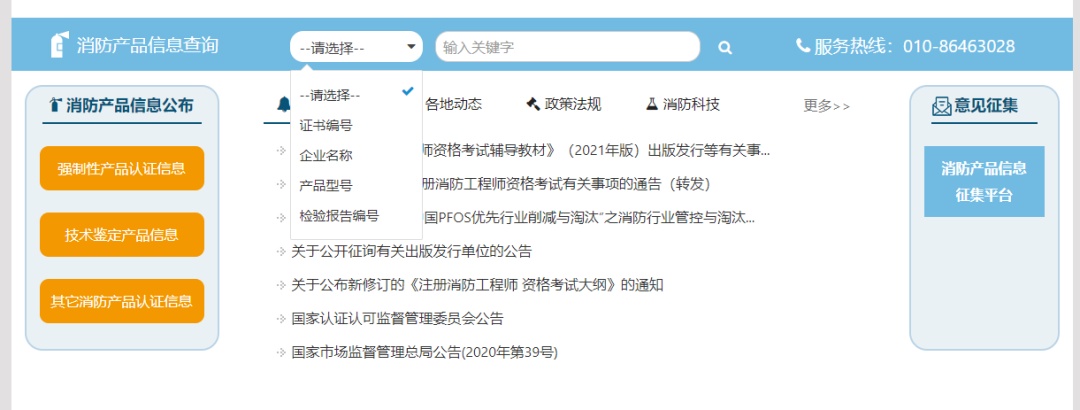Open 技术鉴定产品信息 button
1080x410 pixels.
[x=122, y=235]
